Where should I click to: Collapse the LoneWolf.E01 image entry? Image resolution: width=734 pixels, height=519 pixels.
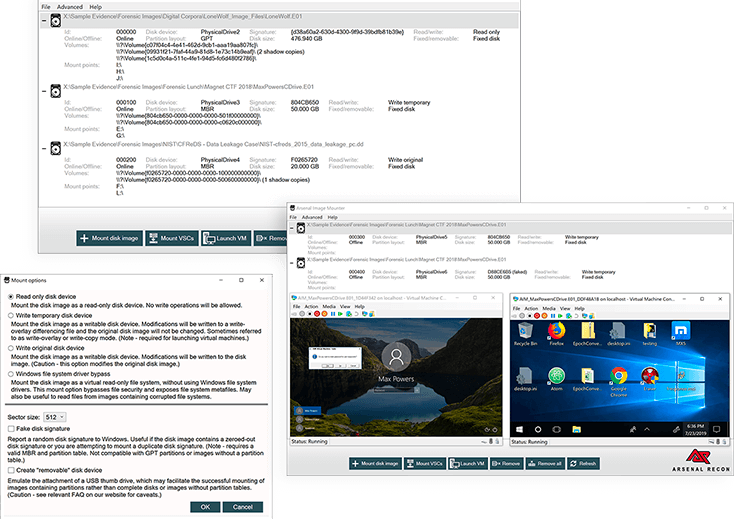click(x=44, y=21)
